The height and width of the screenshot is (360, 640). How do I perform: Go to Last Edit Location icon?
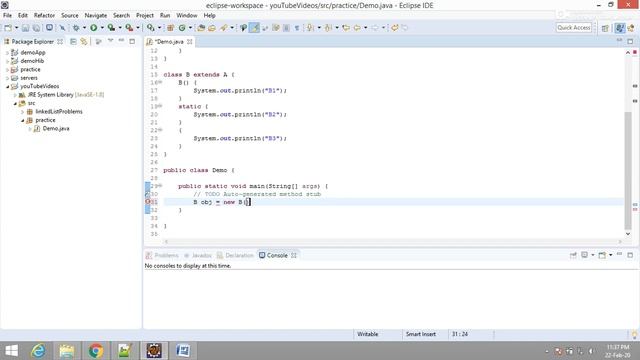coord(346,28)
